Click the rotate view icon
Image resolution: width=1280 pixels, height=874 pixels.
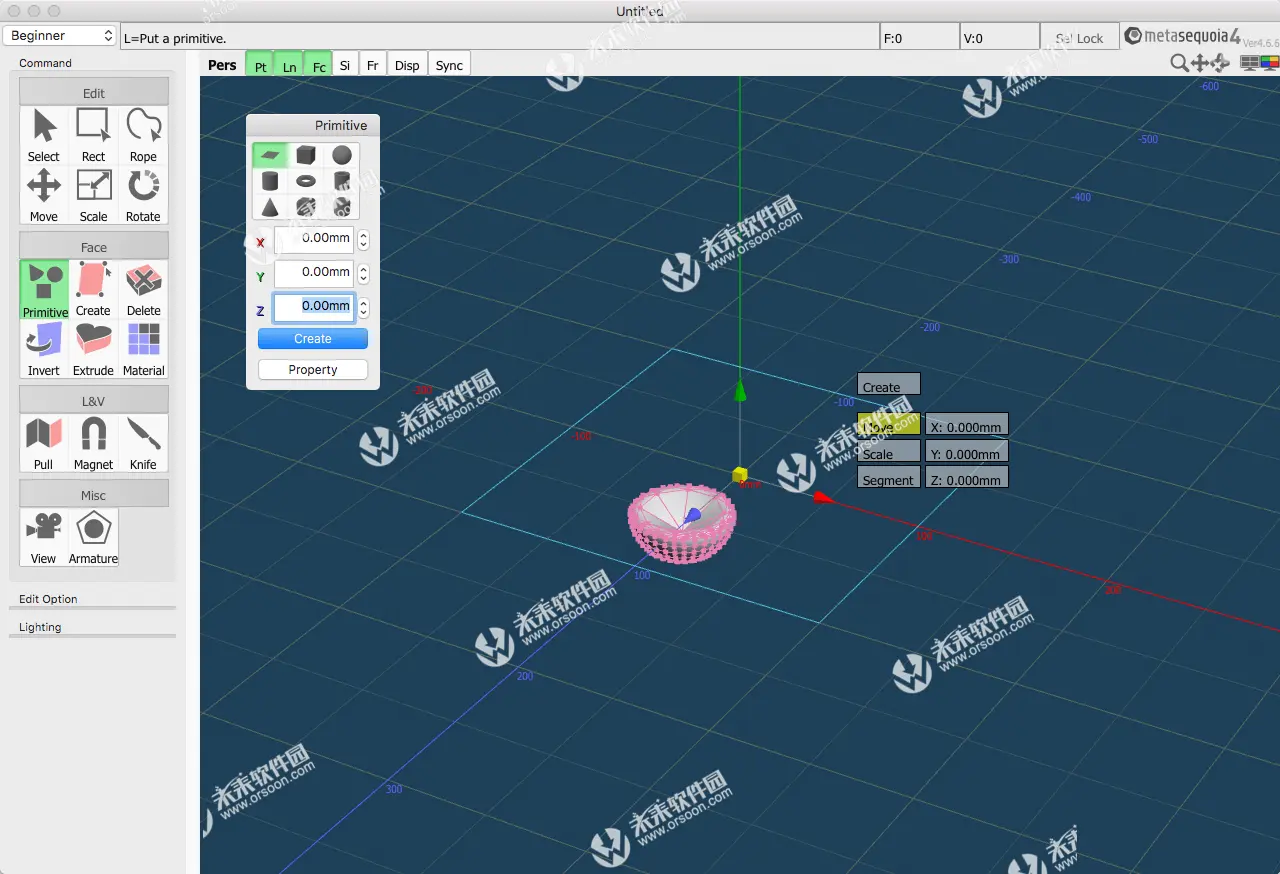[x=1221, y=63]
